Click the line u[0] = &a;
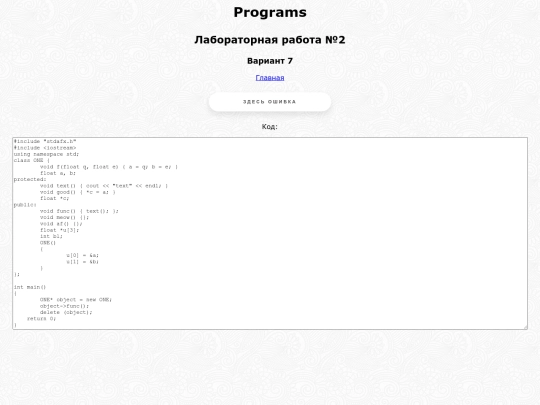Image resolution: width=540 pixels, height=405 pixels. click(82, 256)
